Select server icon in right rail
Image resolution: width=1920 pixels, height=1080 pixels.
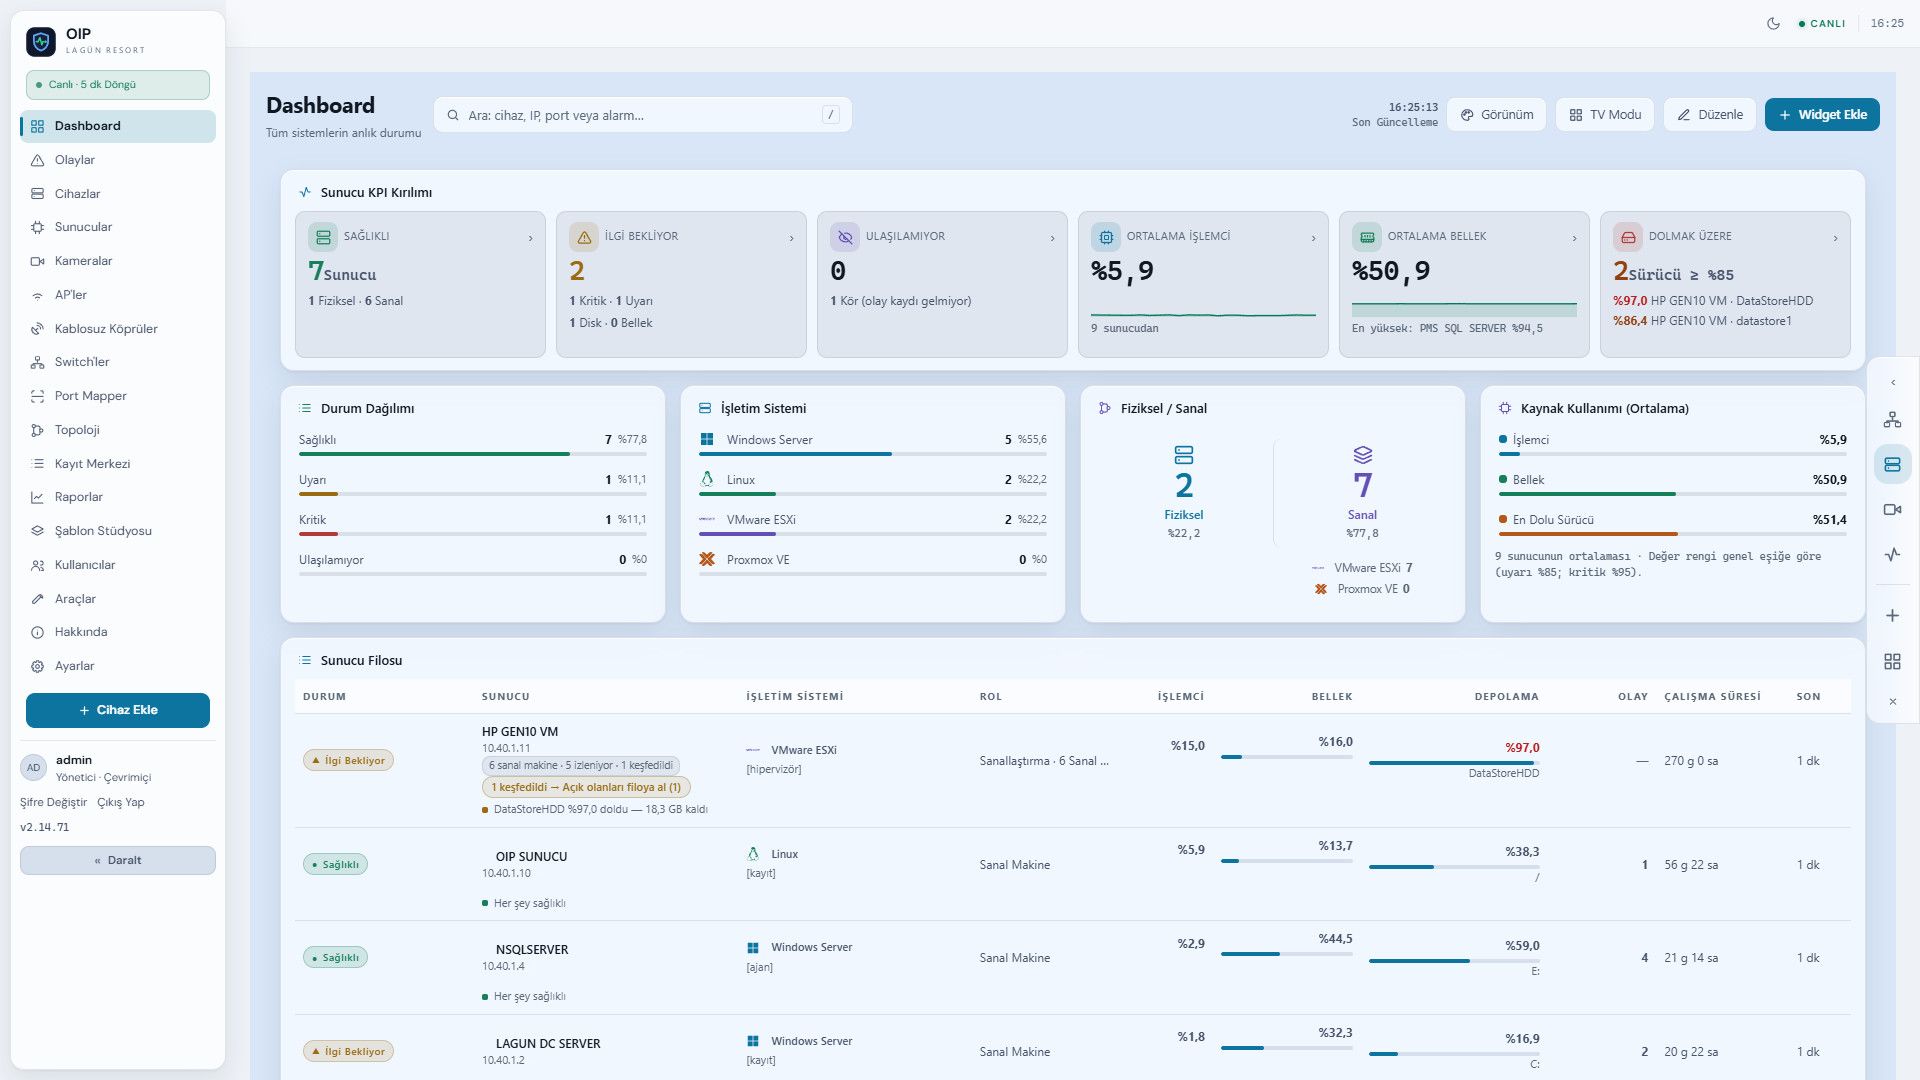(1892, 465)
